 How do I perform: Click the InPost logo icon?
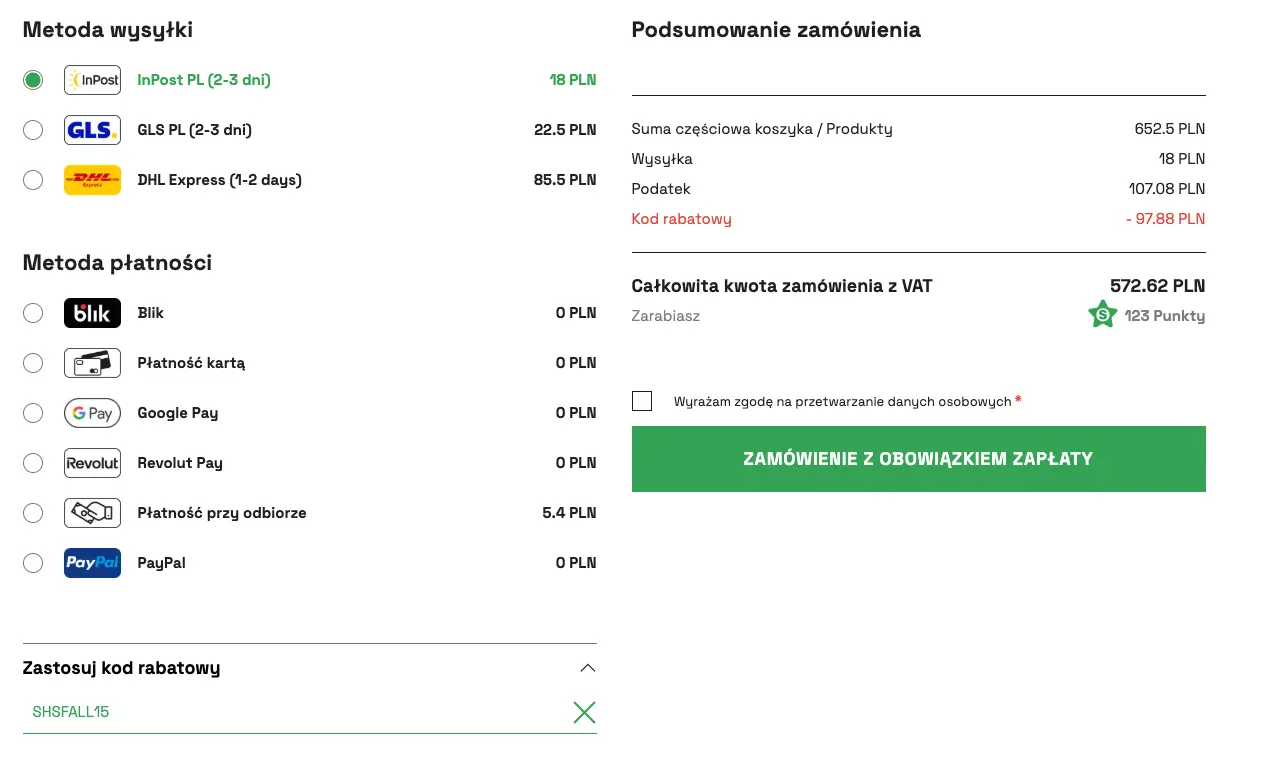92,80
